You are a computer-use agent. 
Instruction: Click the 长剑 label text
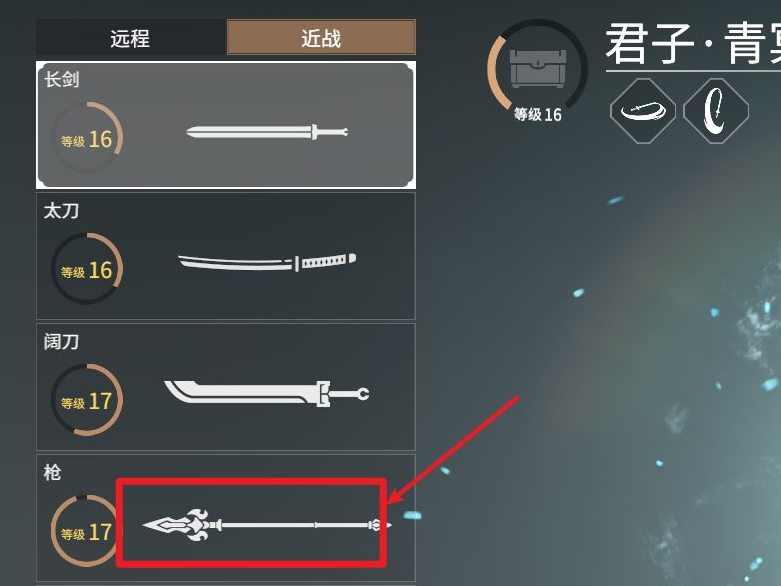[x=62, y=80]
